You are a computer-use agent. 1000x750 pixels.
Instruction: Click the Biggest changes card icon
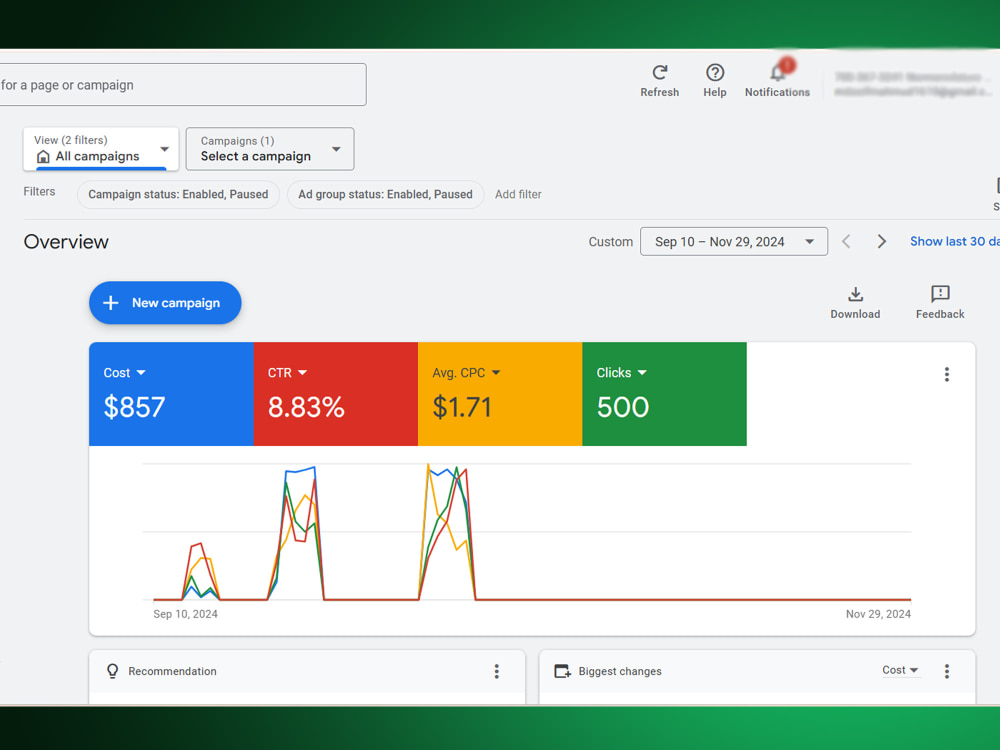tap(562, 671)
